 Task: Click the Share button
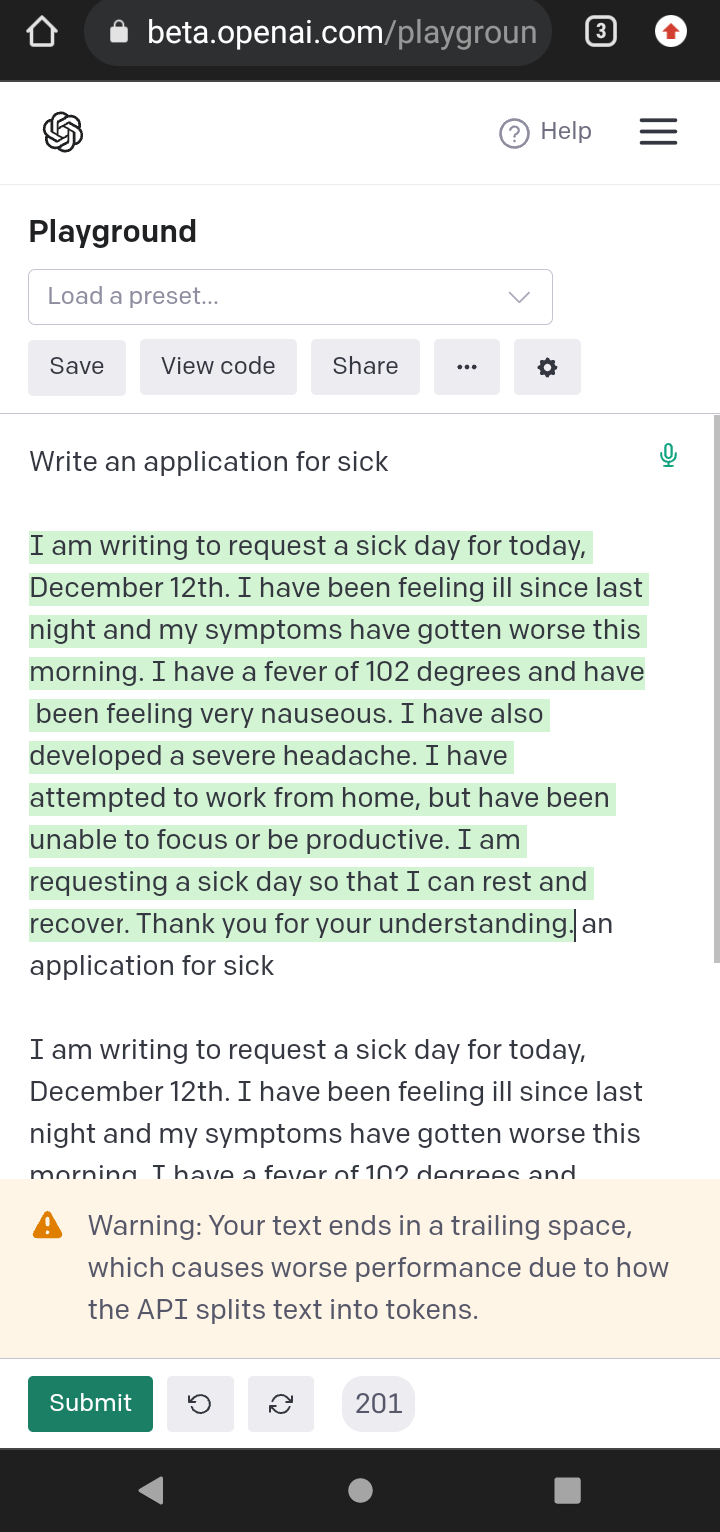tap(365, 367)
